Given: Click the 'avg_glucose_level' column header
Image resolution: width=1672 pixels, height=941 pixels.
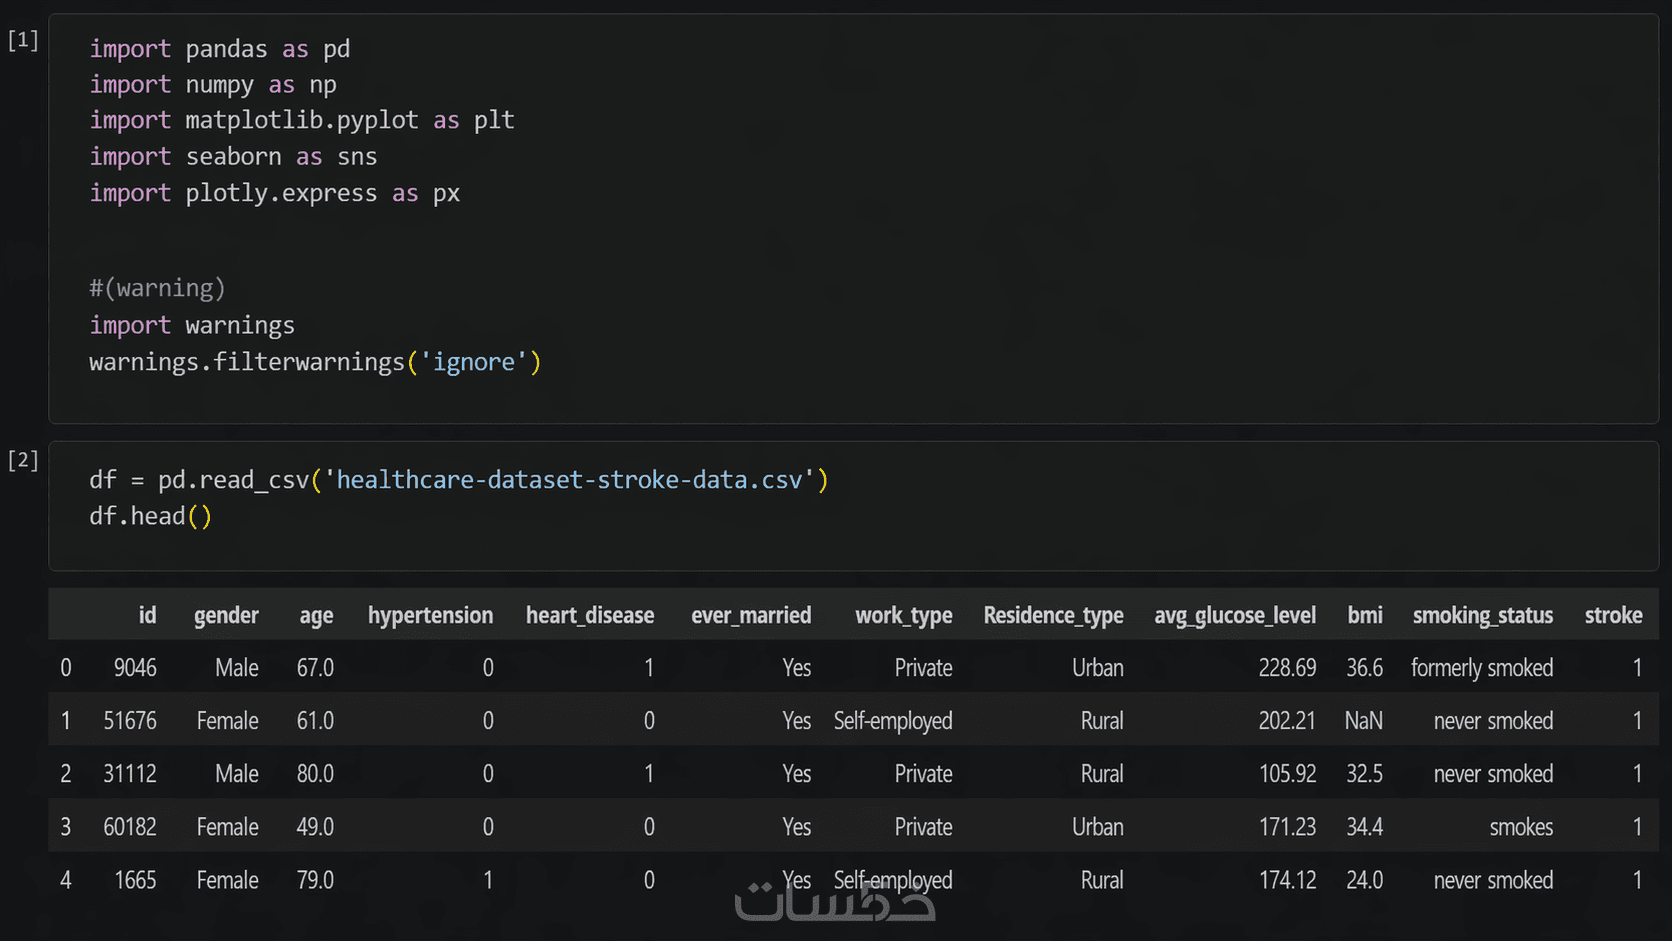Looking at the screenshot, I should pos(1235,615).
